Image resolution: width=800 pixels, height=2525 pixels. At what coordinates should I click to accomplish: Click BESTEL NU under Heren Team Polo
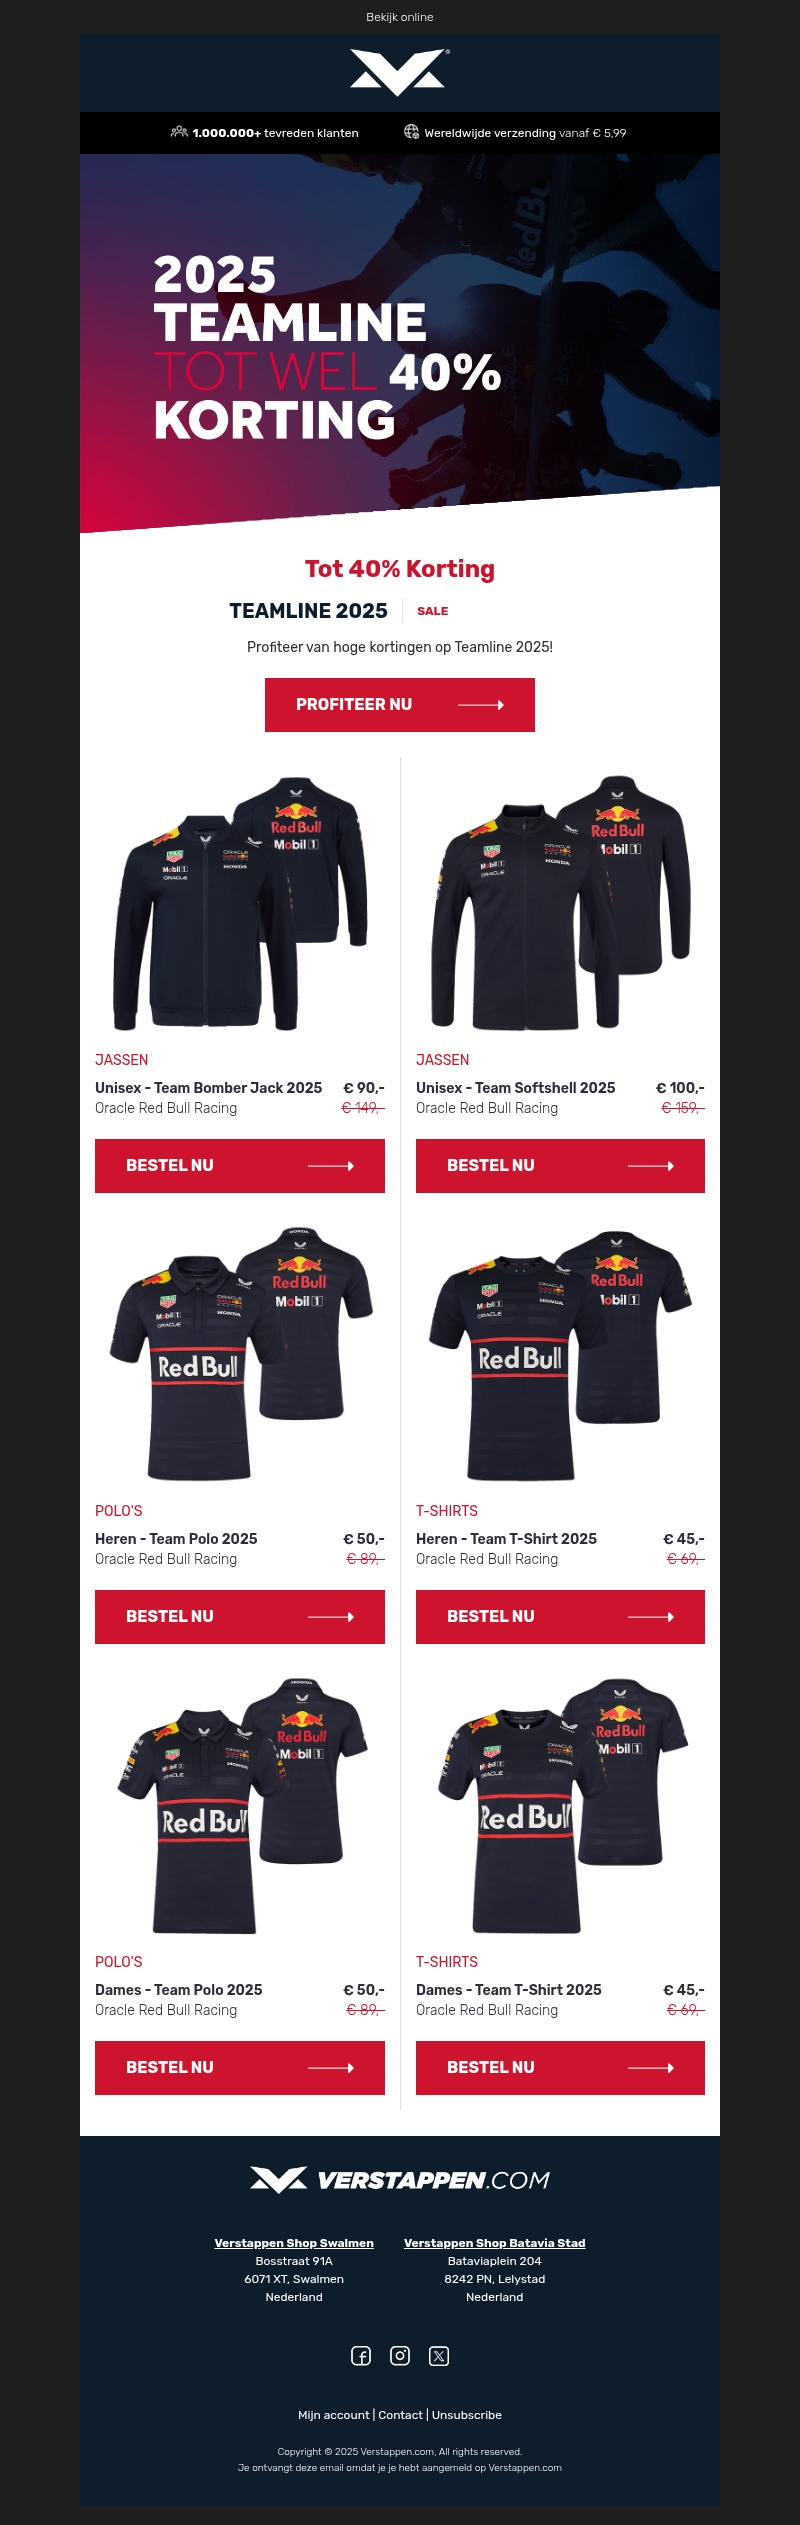240,1617
